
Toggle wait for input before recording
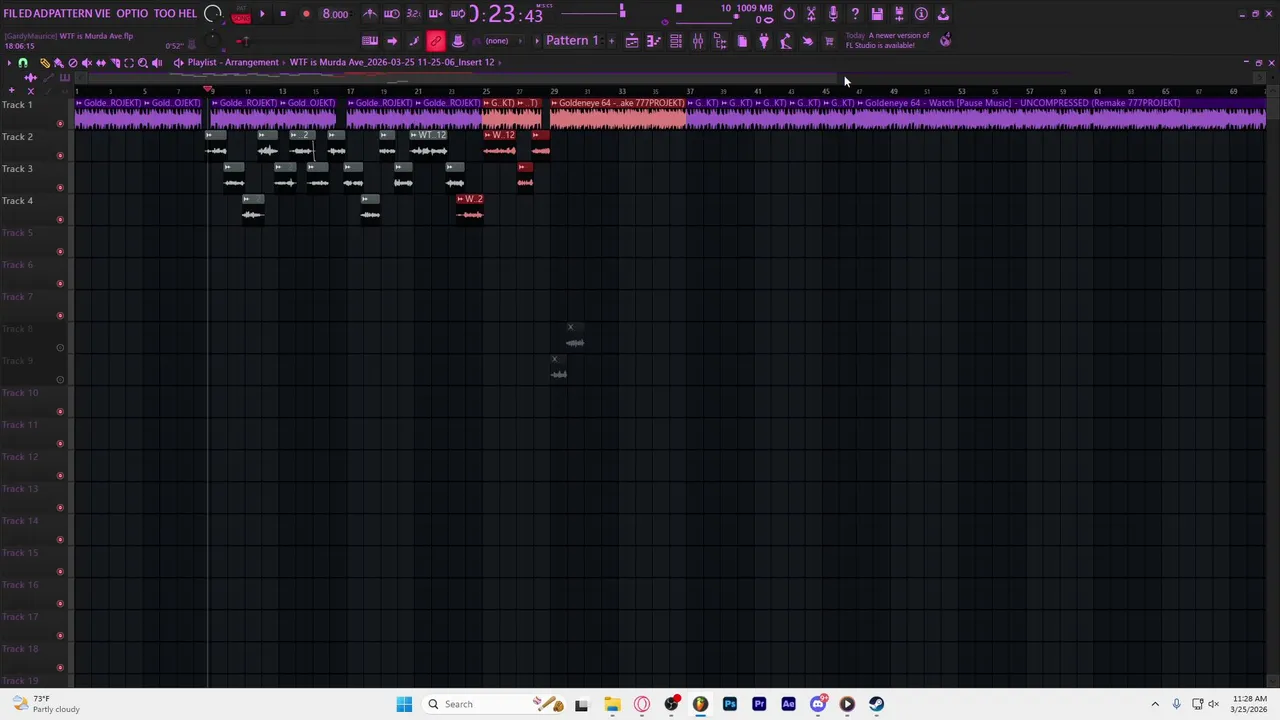point(392,14)
